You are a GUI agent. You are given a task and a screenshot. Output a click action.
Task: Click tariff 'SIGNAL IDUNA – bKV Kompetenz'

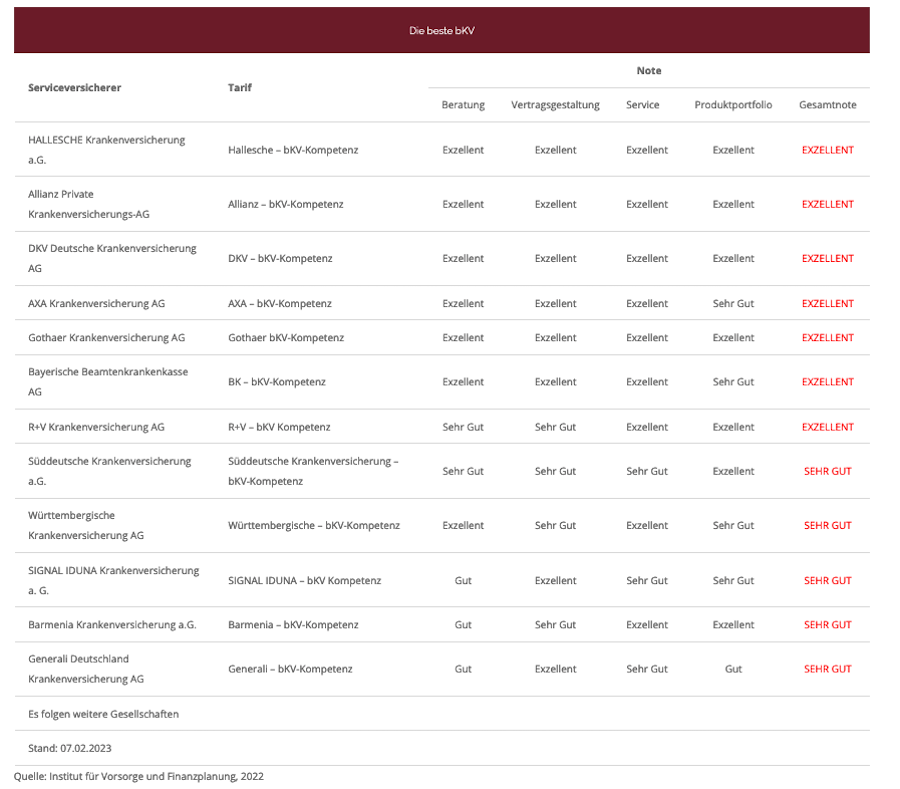[x=304, y=580]
